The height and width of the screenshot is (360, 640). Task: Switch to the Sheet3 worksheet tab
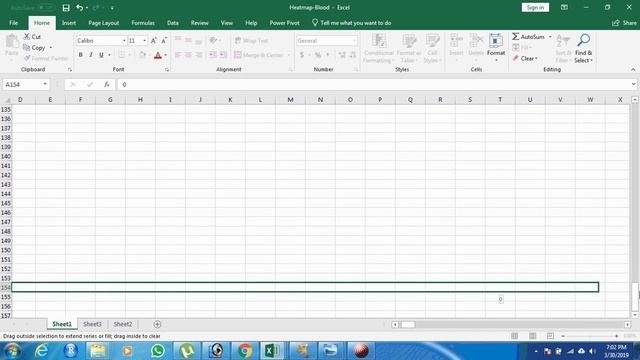[x=92, y=324]
